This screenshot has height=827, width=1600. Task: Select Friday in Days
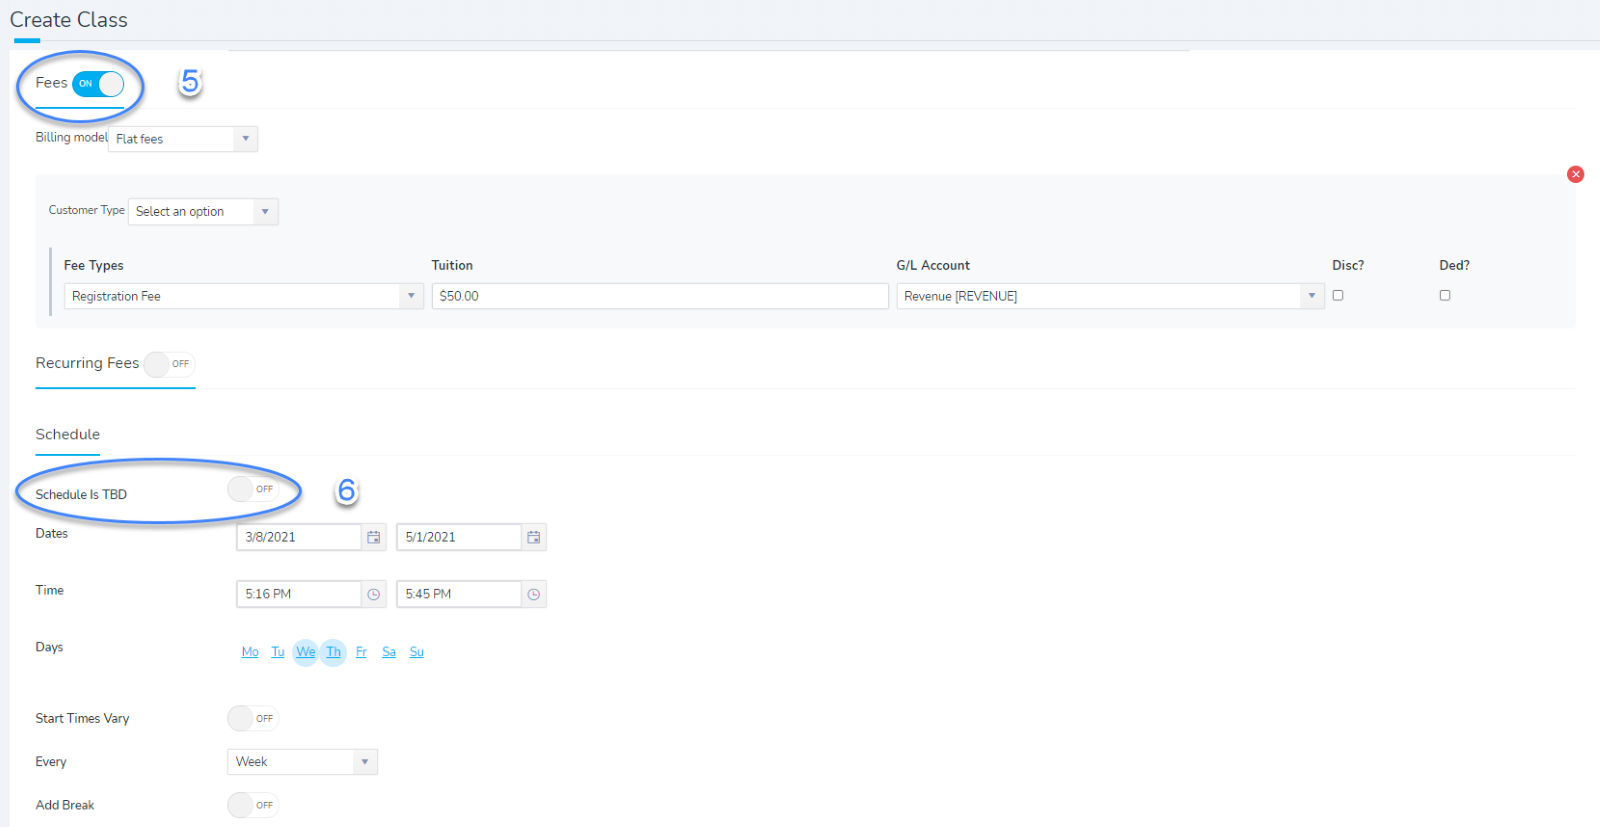click(x=361, y=652)
